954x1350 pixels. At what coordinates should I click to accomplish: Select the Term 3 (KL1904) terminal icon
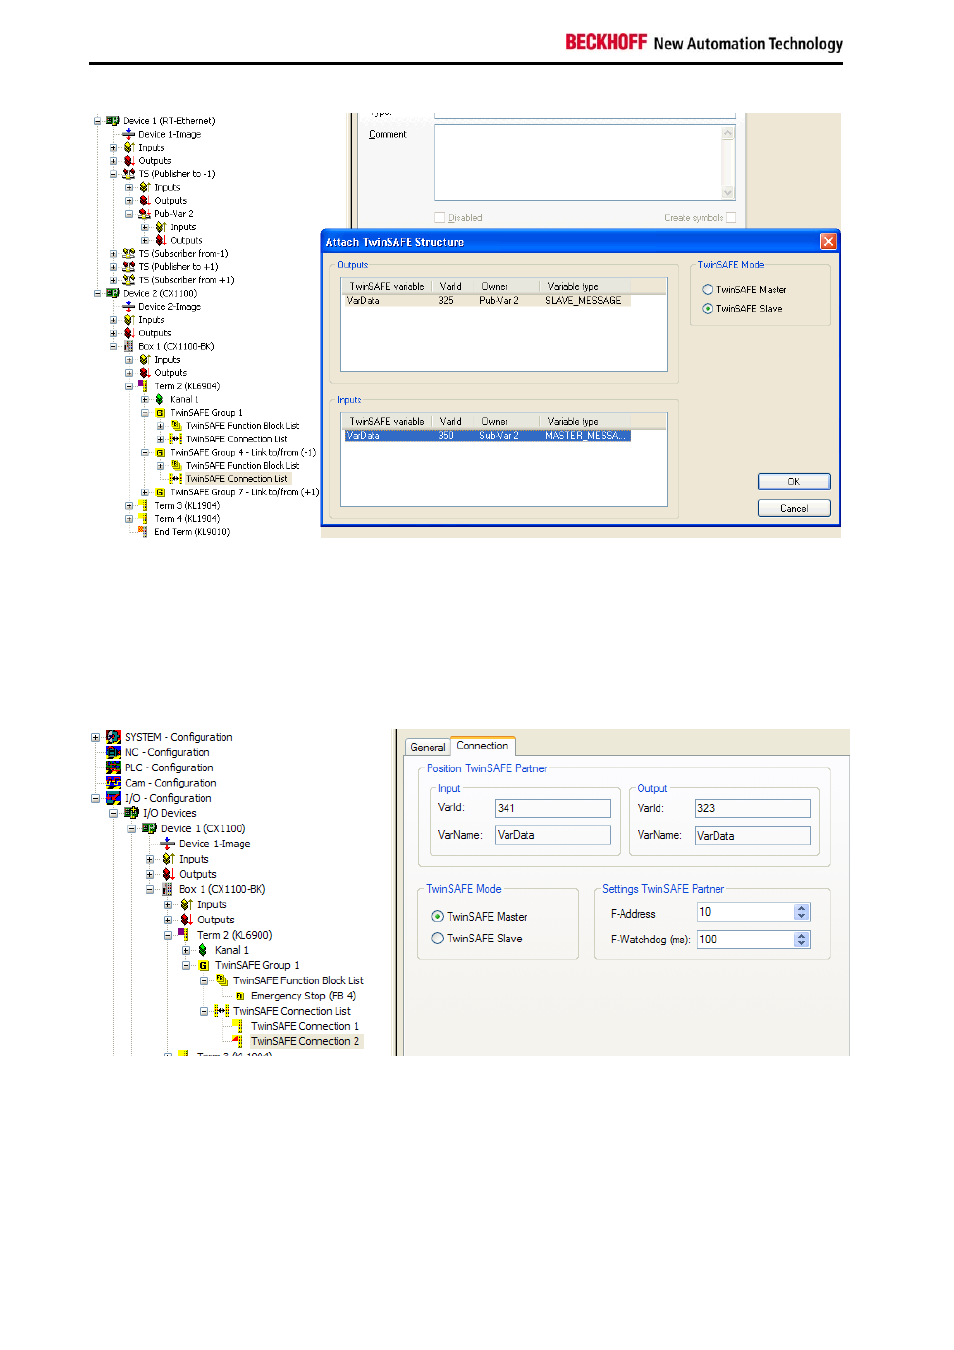click(143, 506)
